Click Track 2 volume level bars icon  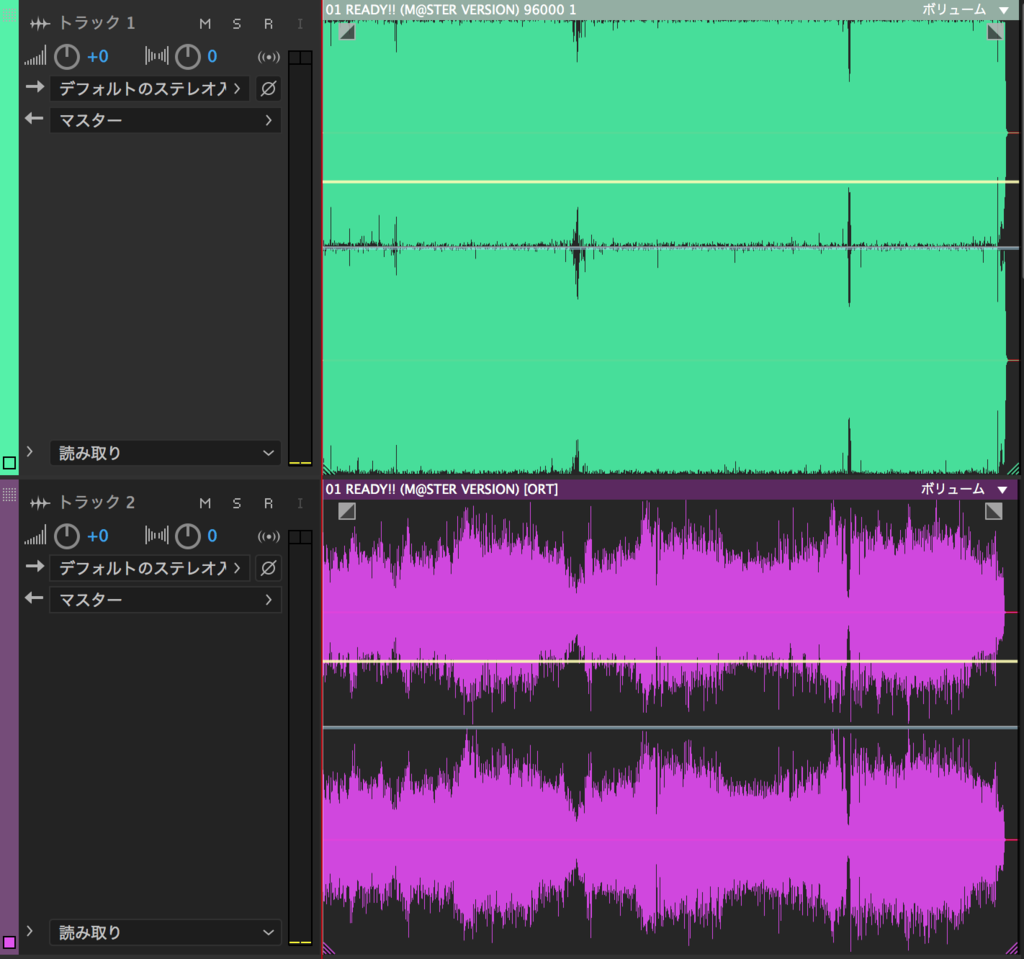(x=35, y=536)
